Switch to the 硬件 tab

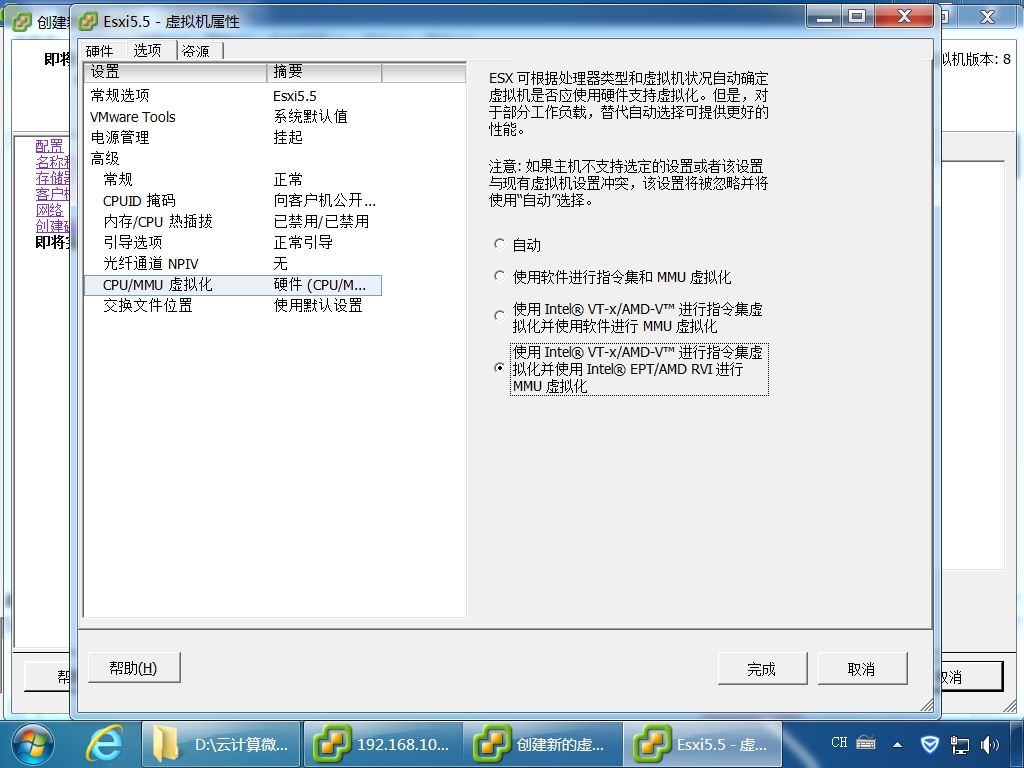99,51
